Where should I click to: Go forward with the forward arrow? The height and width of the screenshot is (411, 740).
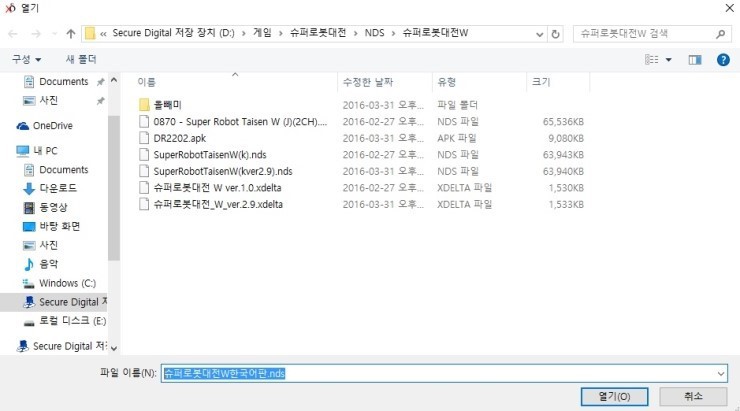pyautogui.click(x=36, y=34)
